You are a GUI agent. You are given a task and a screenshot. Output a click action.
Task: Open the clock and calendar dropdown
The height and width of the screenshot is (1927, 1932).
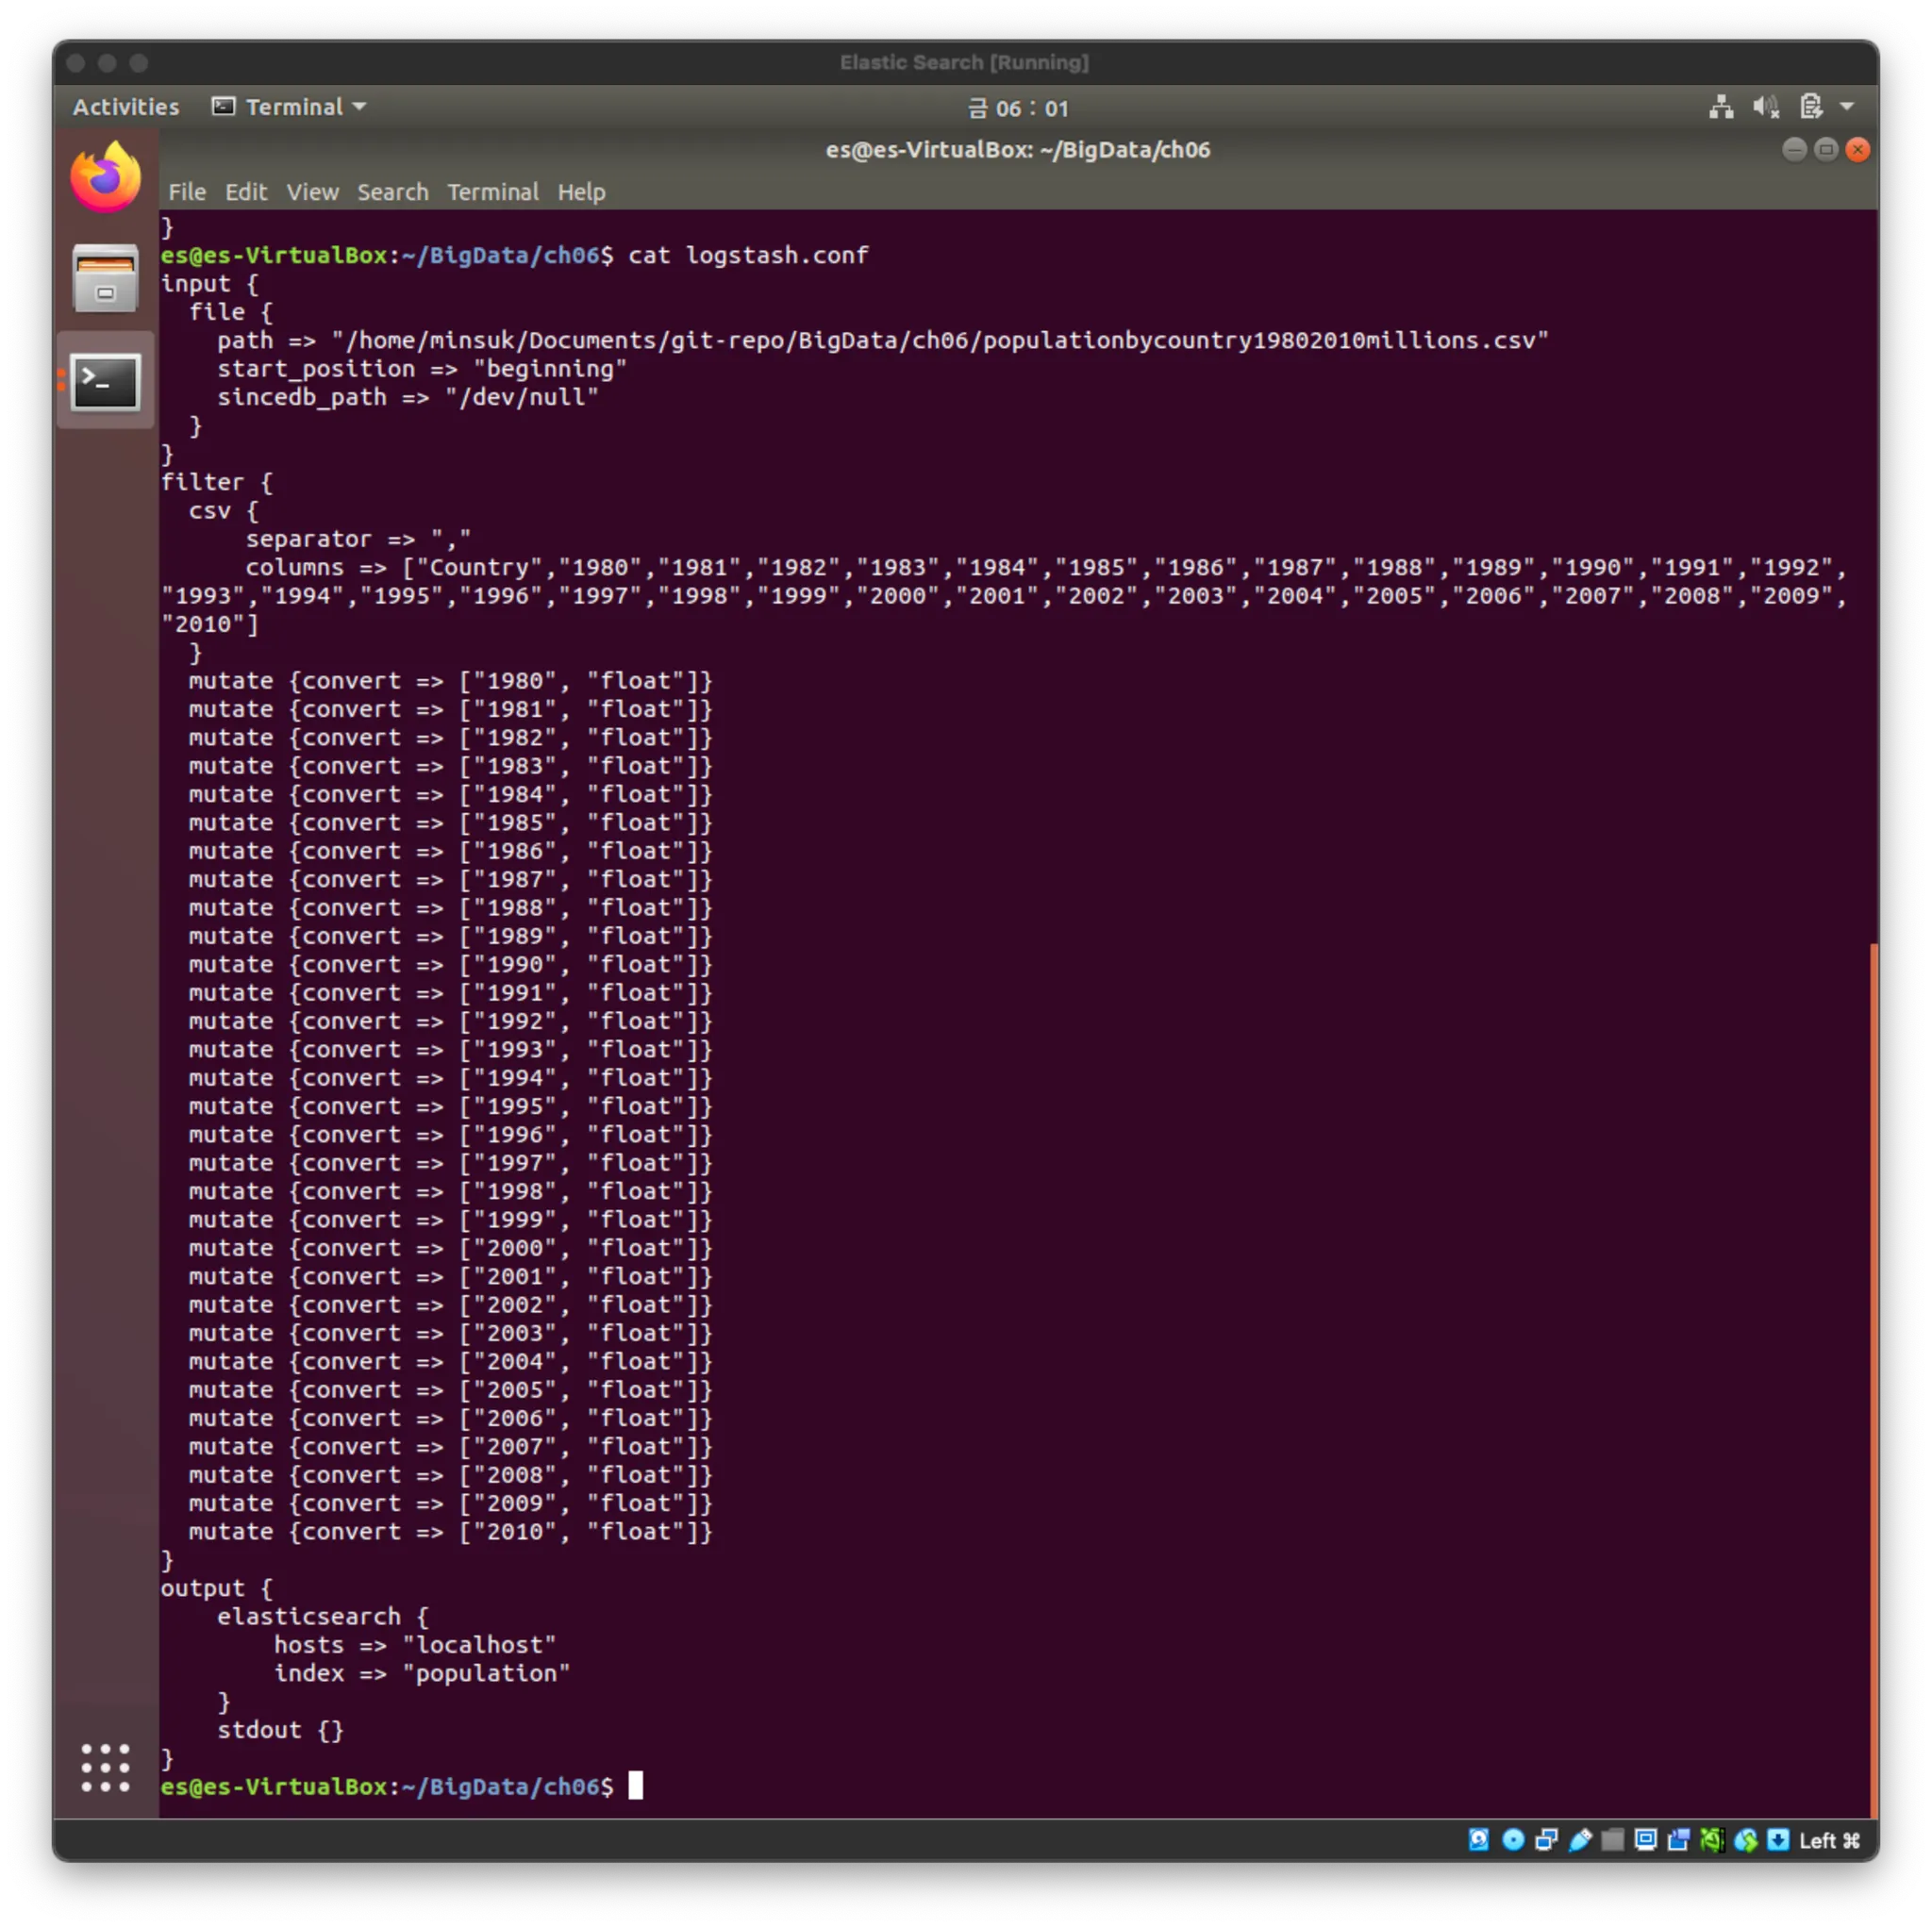coord(1018,108)
